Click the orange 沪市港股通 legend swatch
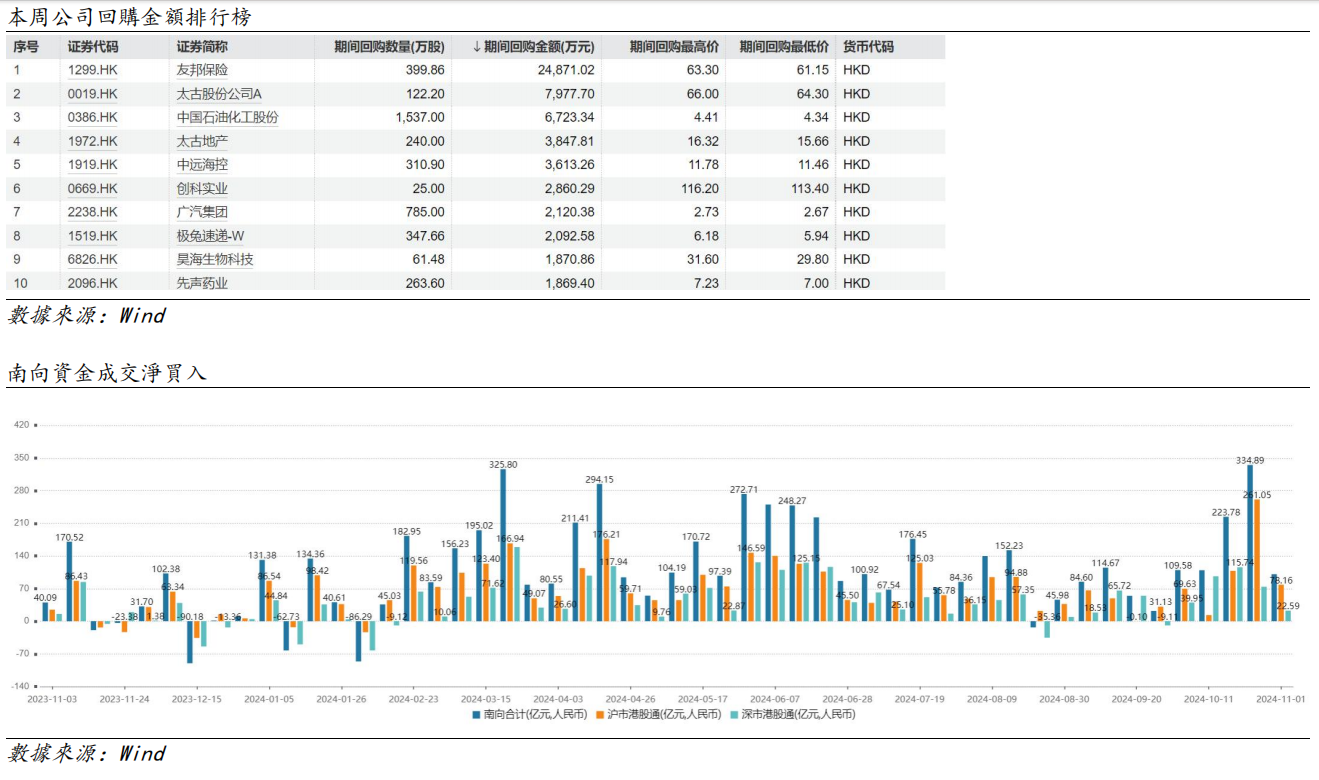The height and width of the screenshot is (780, 1319). pos(600,715)
